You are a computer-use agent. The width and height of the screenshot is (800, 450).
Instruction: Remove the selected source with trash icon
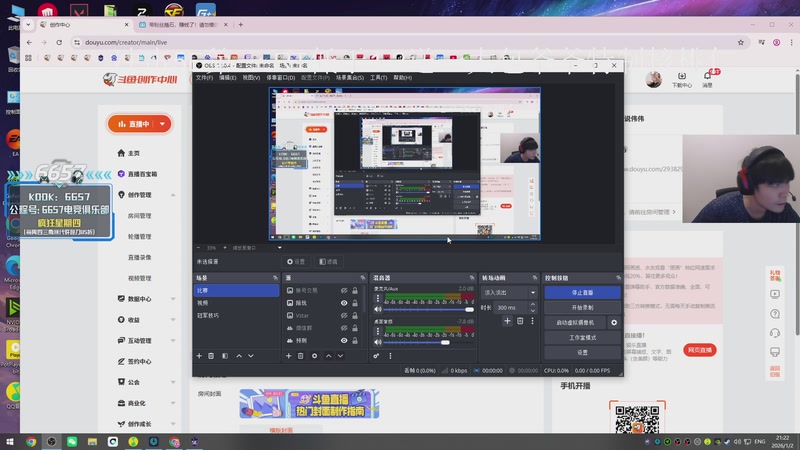coord(301,356)
